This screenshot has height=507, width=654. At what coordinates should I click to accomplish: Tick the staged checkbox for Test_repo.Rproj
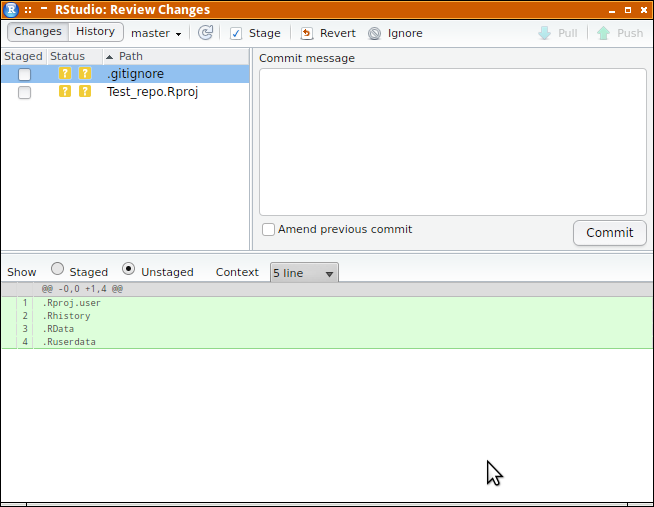24,92
